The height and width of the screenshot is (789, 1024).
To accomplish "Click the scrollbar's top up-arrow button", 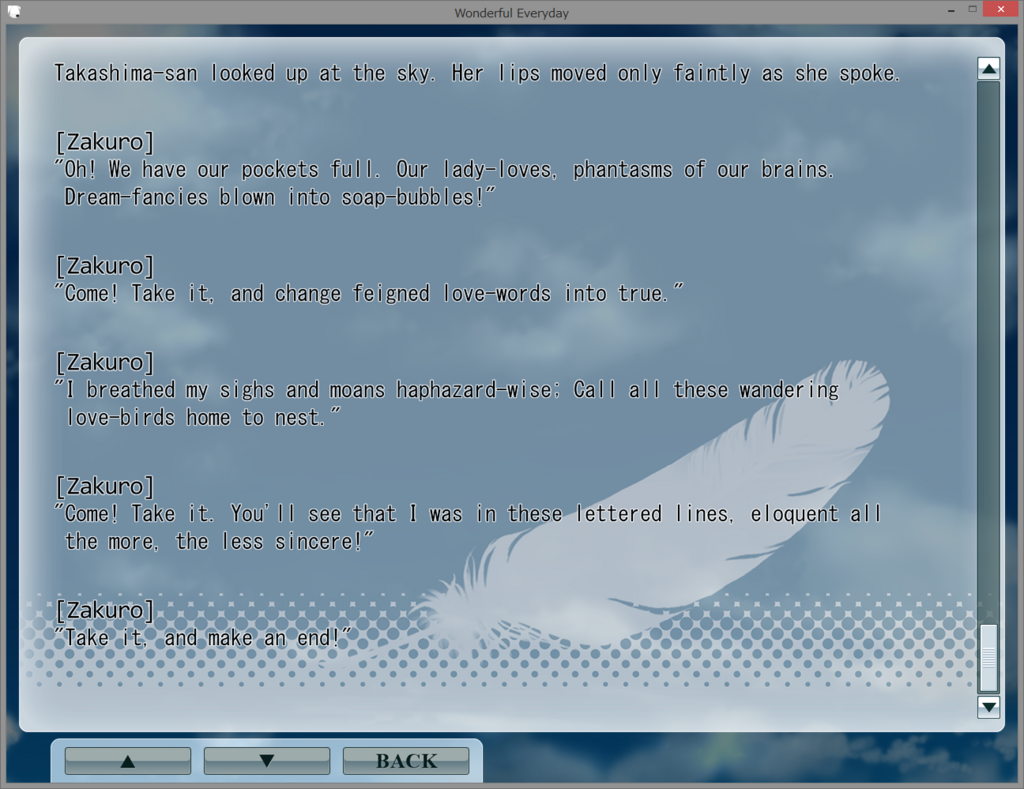I will (x=988, y=69).
